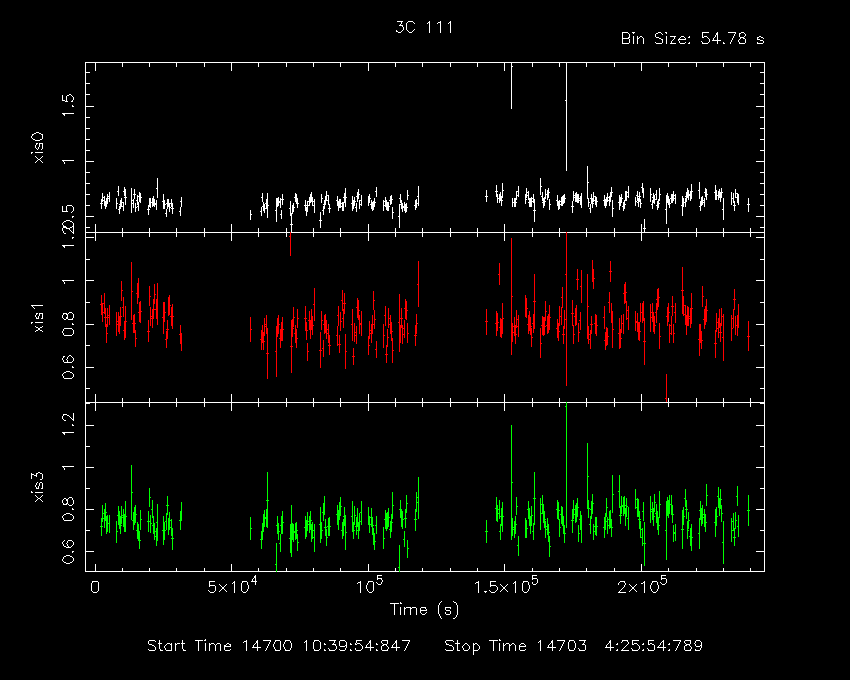Click inside the red xis1 light curve panel
Viewport: 850px width, 680px height.
(x=424, y=318)
